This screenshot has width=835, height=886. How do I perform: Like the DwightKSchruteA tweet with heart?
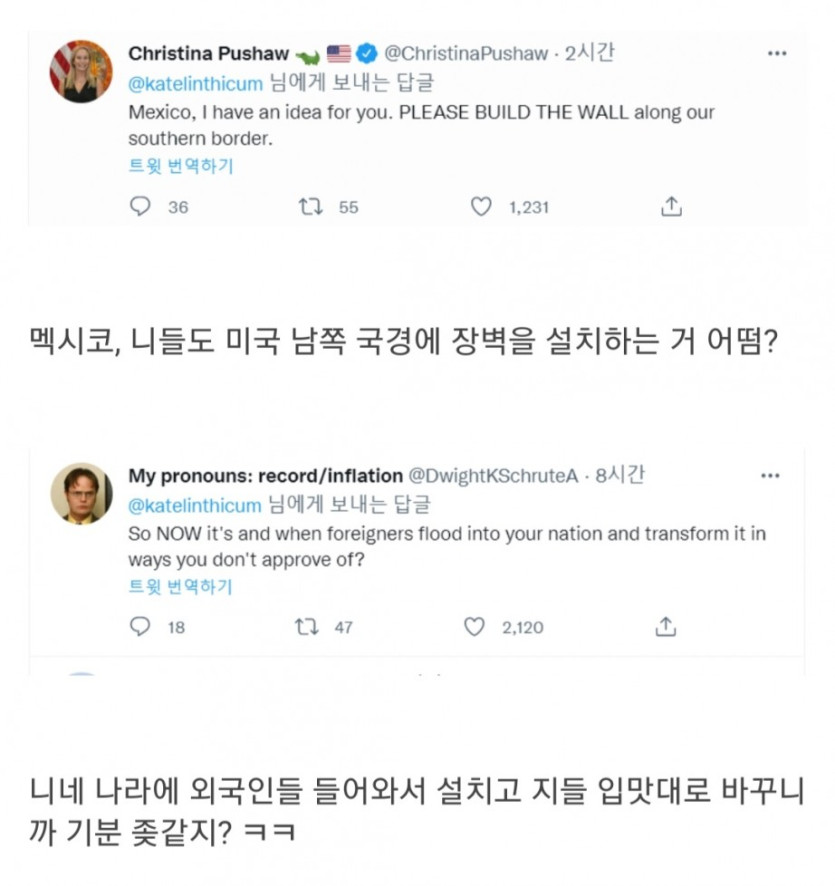tap(476, 627)
